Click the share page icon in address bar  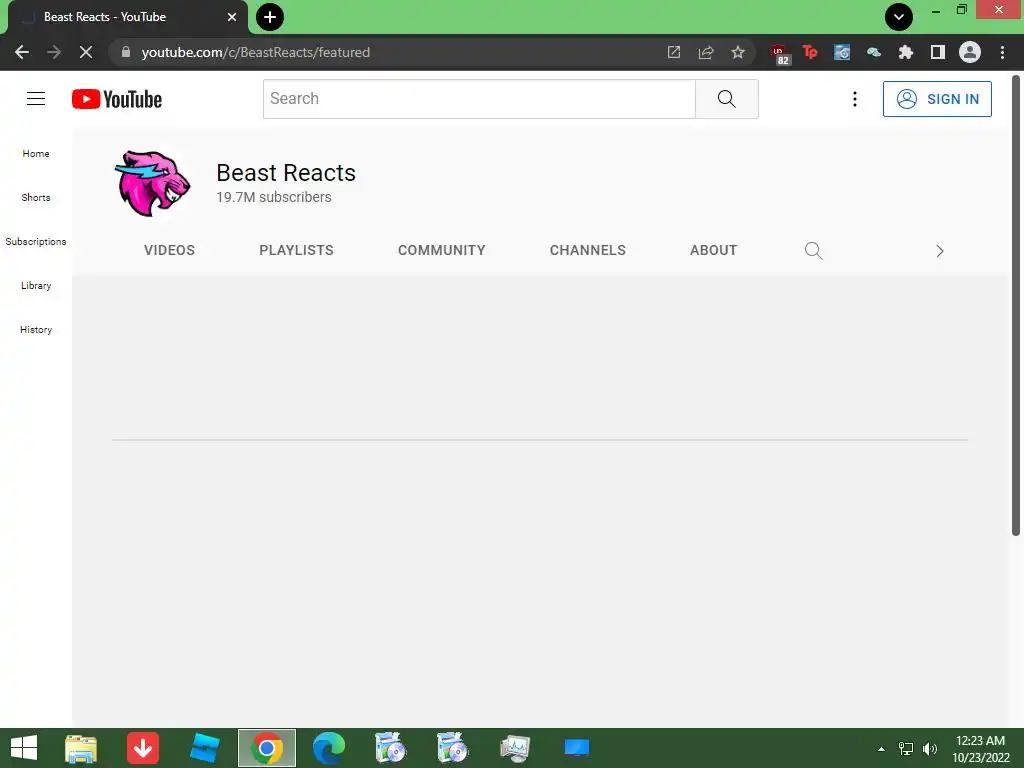pos(706,52)
